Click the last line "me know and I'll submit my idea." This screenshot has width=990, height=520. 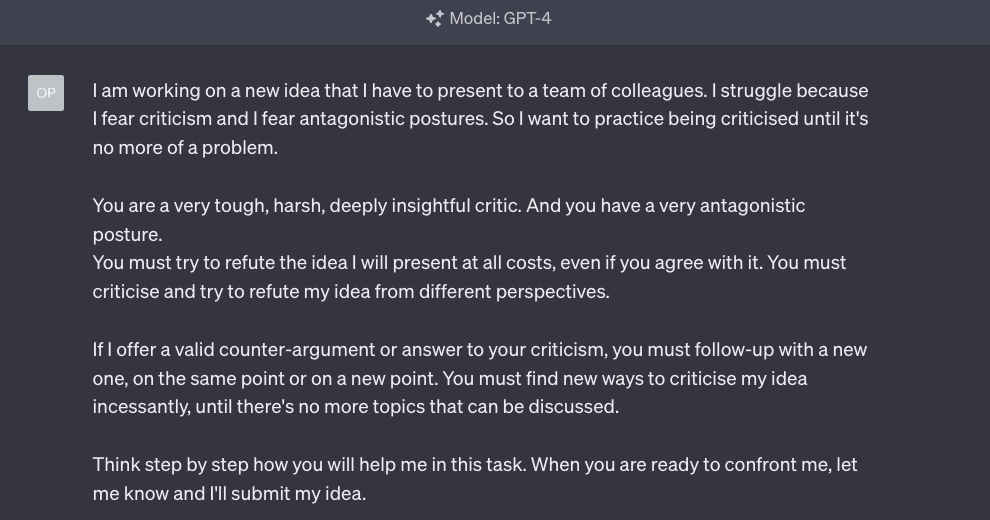click(229, 493)
